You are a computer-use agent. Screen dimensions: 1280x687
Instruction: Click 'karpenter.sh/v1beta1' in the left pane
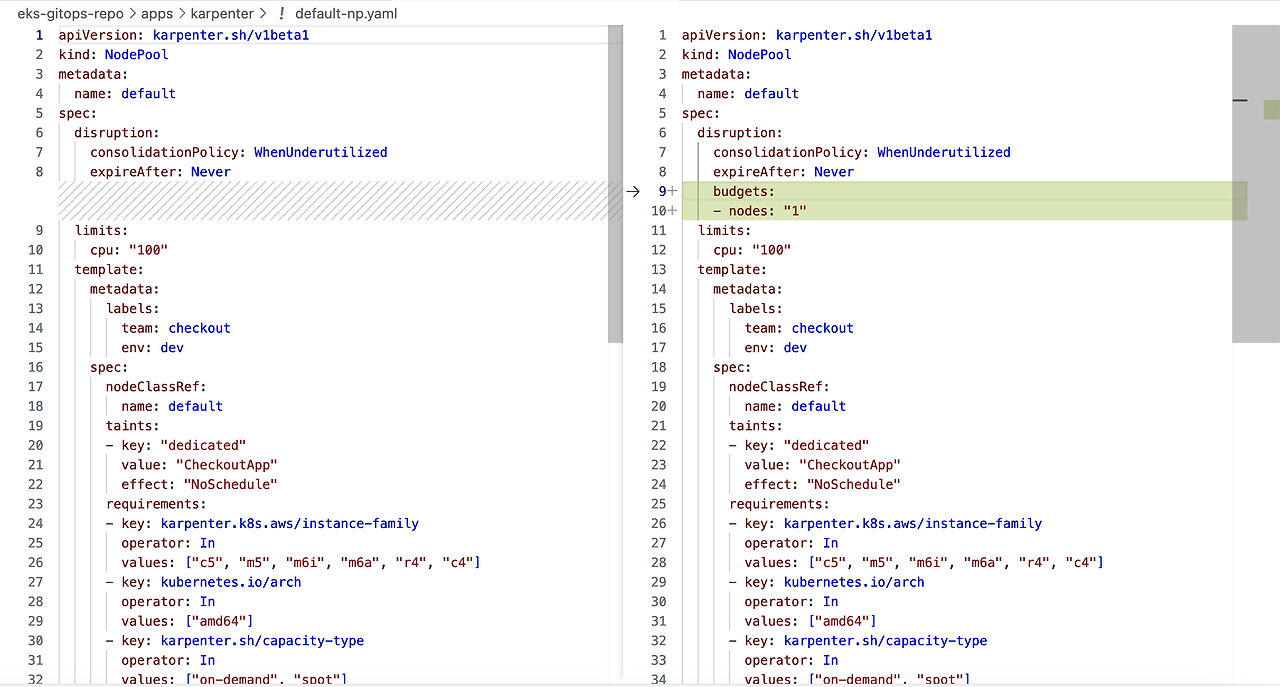click(x=231, y=35)
